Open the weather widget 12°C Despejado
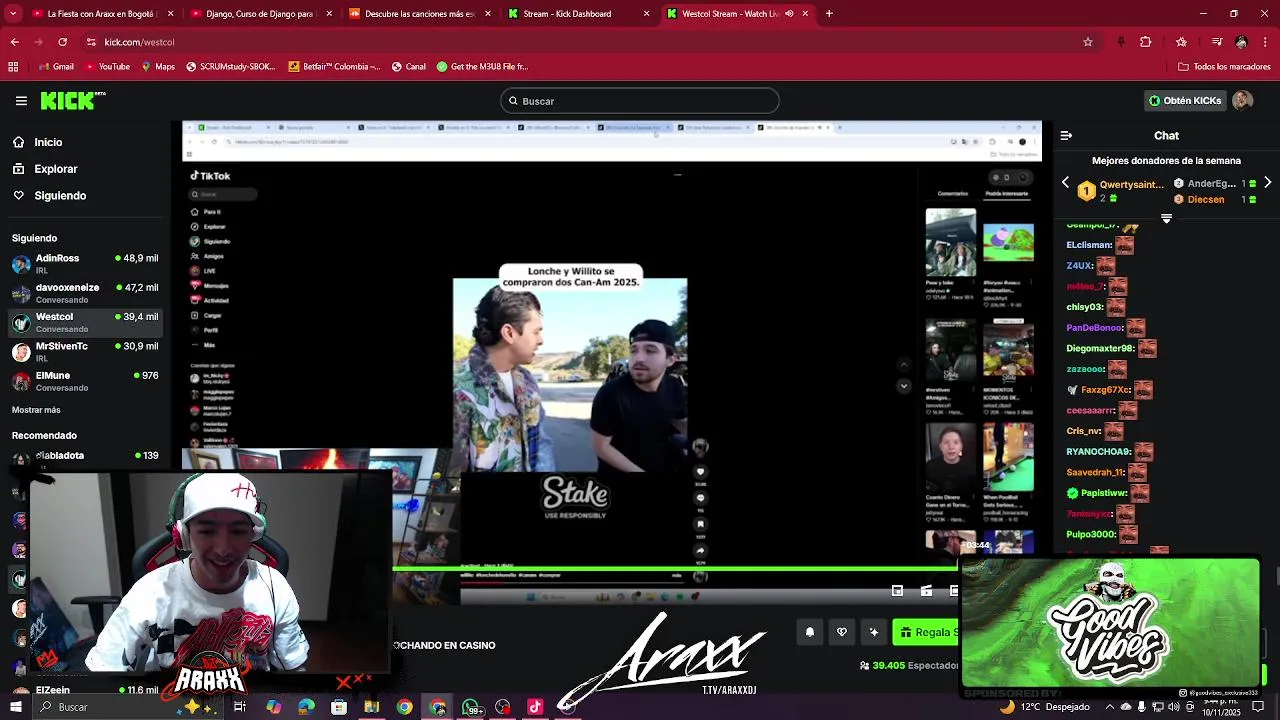The width and height of the screenshot is (1280, 720). pos(1044,707)
